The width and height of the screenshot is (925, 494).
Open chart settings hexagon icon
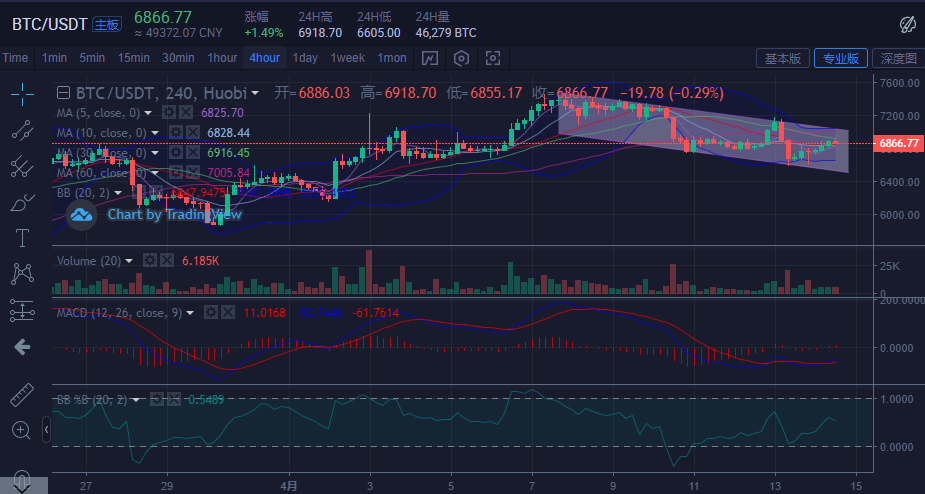pos(461,58)
